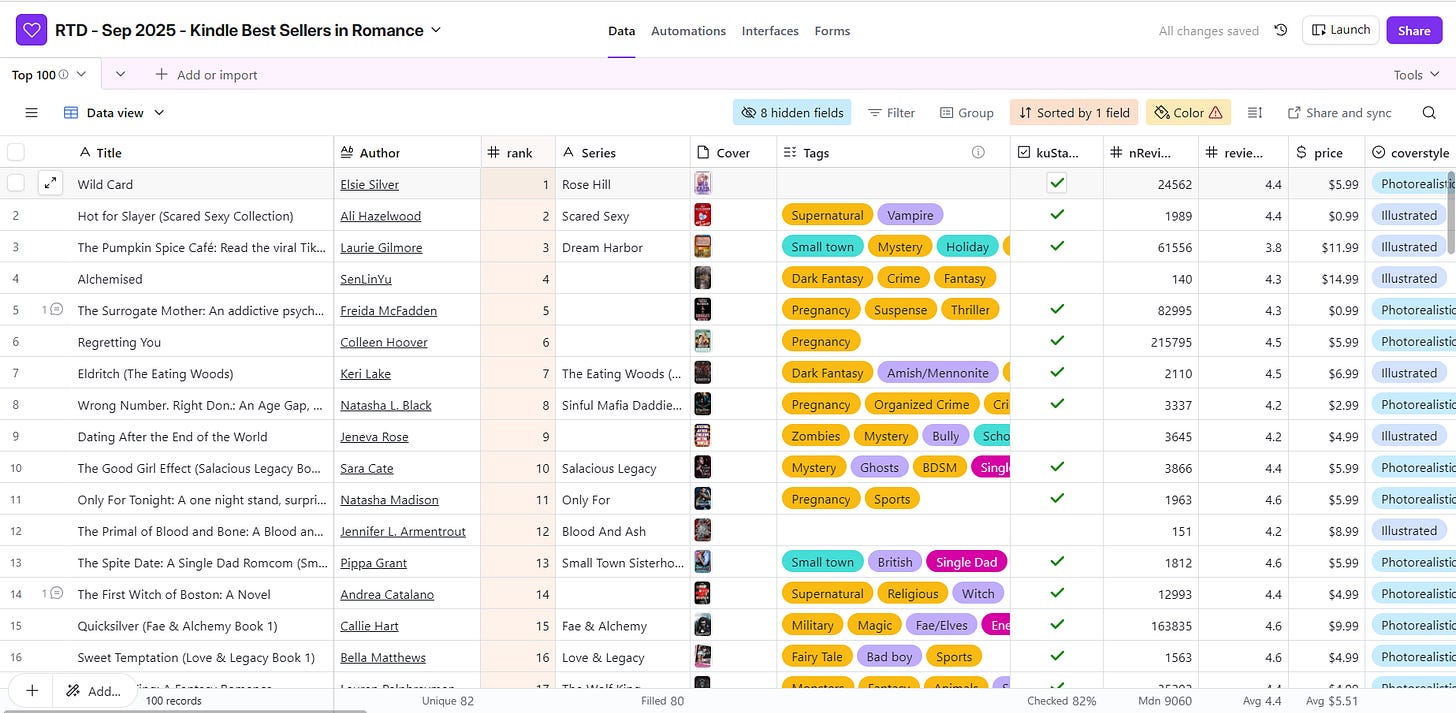Open Regretting You cover thumbnail
This screenshot has height=713, width=1456.
point(703,341)
